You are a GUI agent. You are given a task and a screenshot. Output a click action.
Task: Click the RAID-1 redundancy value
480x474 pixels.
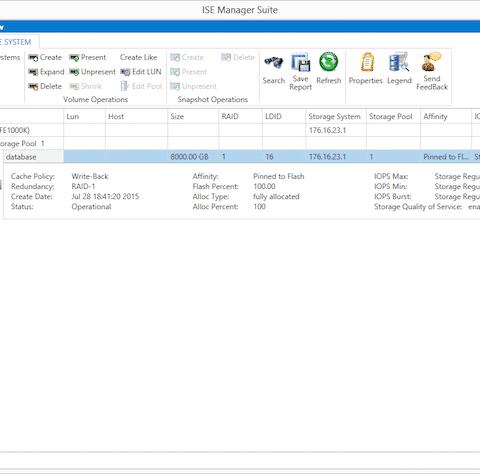(83, 186)
